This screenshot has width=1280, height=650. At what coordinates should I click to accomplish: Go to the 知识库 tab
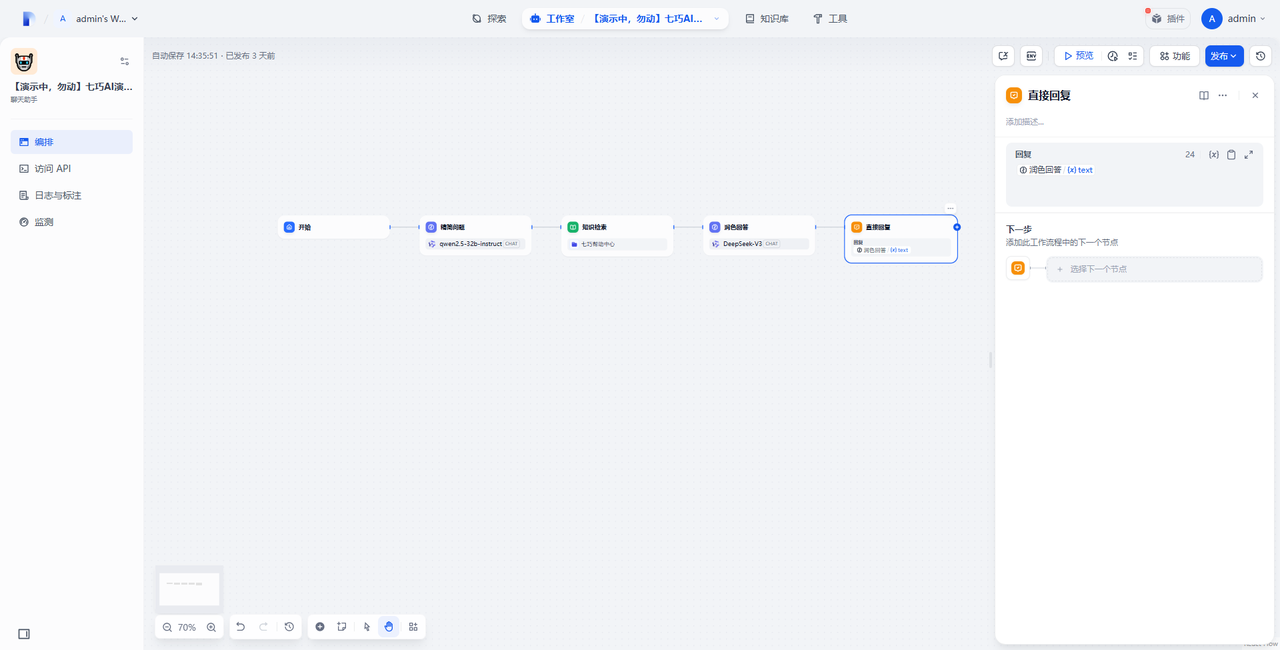click(766, 19)
